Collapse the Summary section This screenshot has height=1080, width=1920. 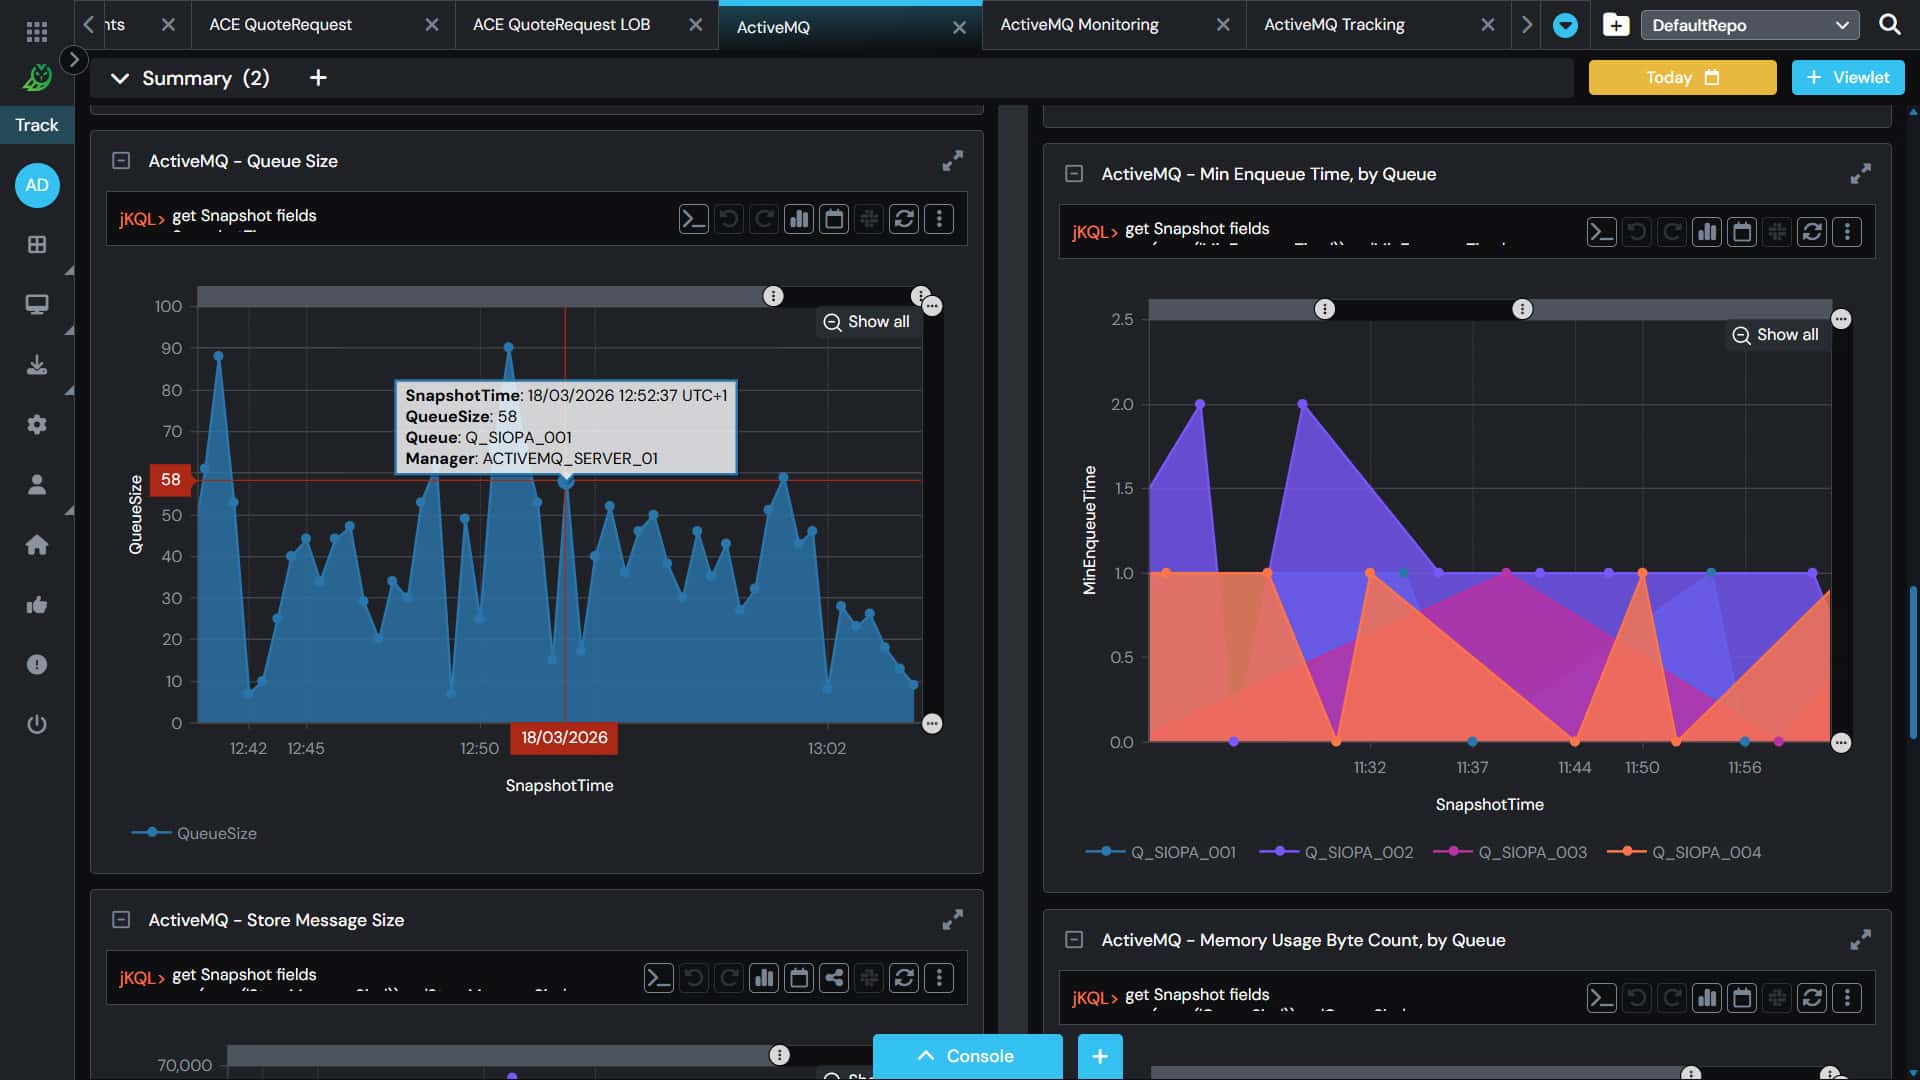point(119,77)
